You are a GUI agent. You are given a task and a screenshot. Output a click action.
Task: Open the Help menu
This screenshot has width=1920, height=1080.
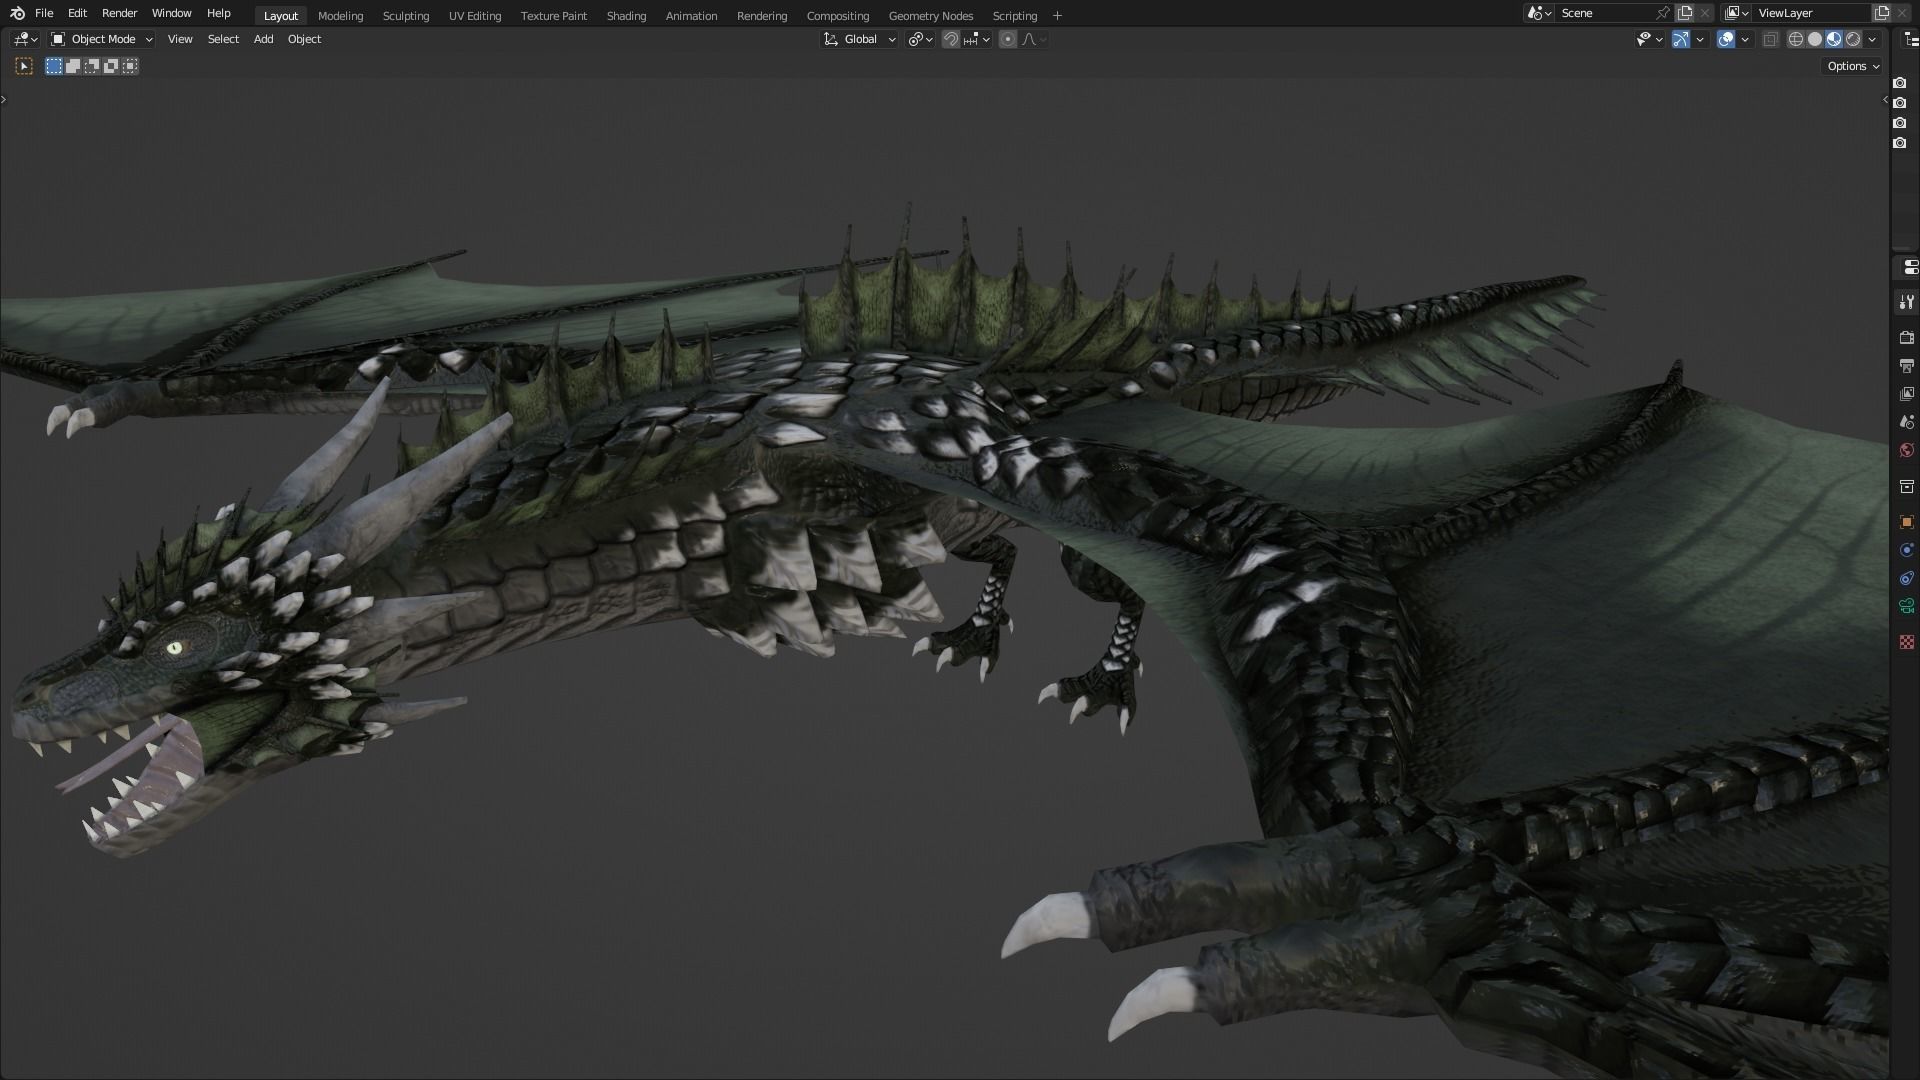(218, 13)
